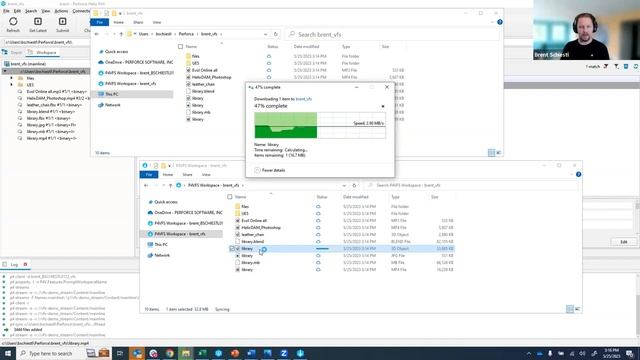Expand the ribbon in P4VFS Workspace Explorer
Screen dimensions: 640x360
571,174
